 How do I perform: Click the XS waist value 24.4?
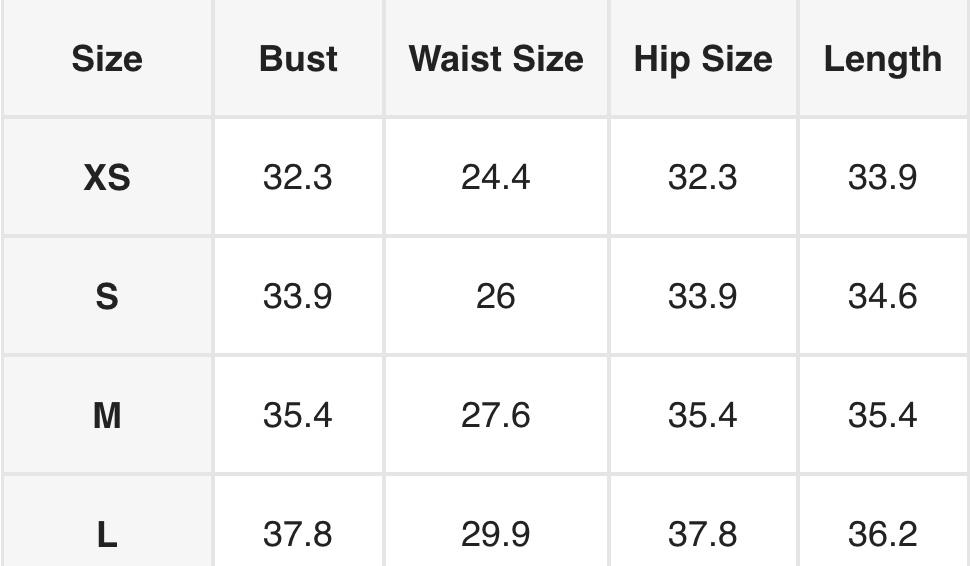(x=496, y=178)
